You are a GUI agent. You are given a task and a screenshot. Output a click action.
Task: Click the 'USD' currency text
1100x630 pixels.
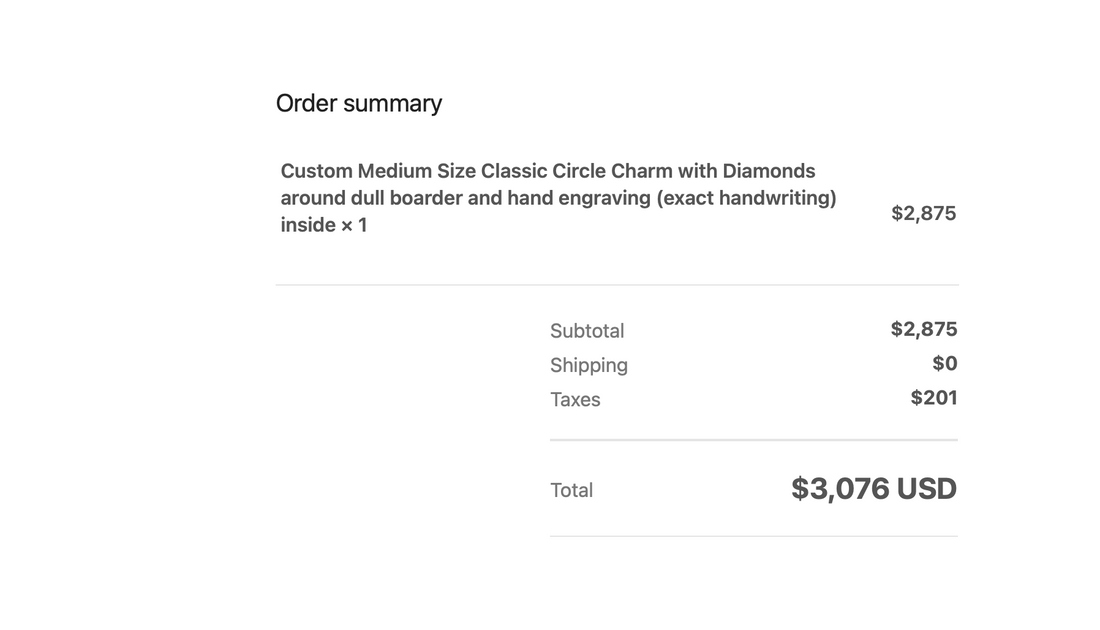927,489
